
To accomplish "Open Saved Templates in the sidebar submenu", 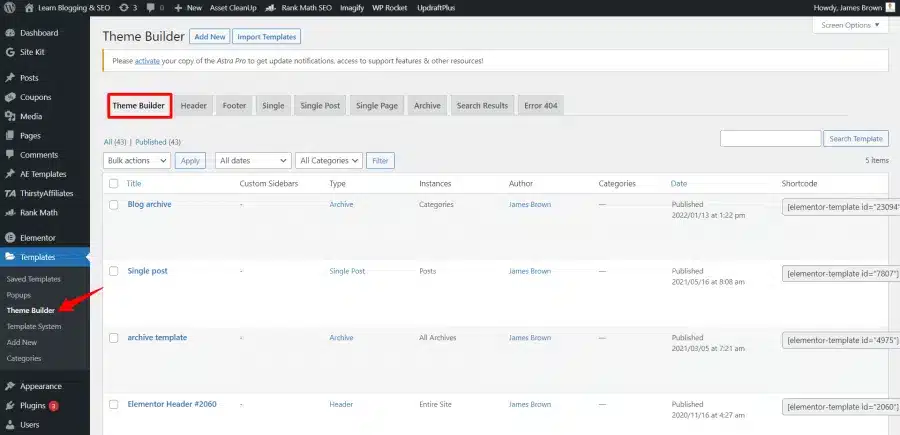I will (x=33, y=279).
